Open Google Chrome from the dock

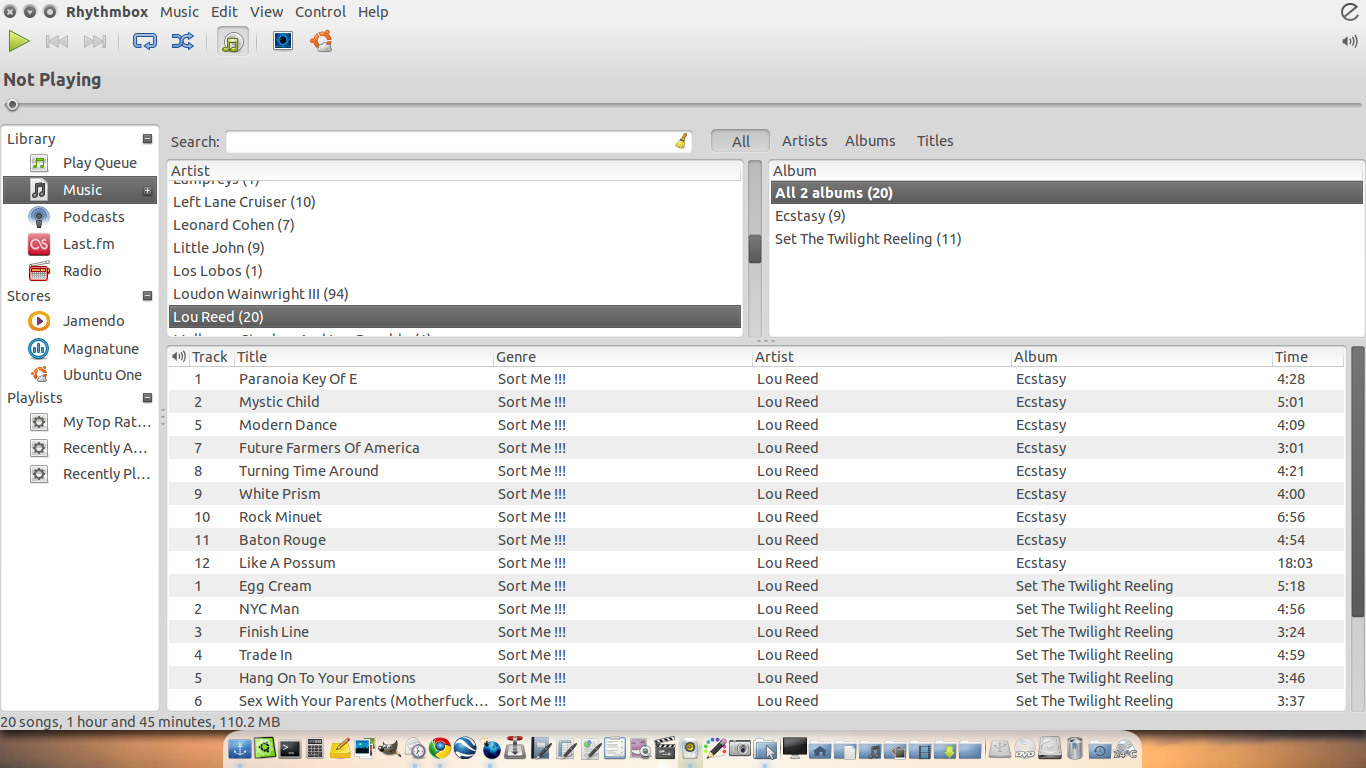(x=440, y=748)
